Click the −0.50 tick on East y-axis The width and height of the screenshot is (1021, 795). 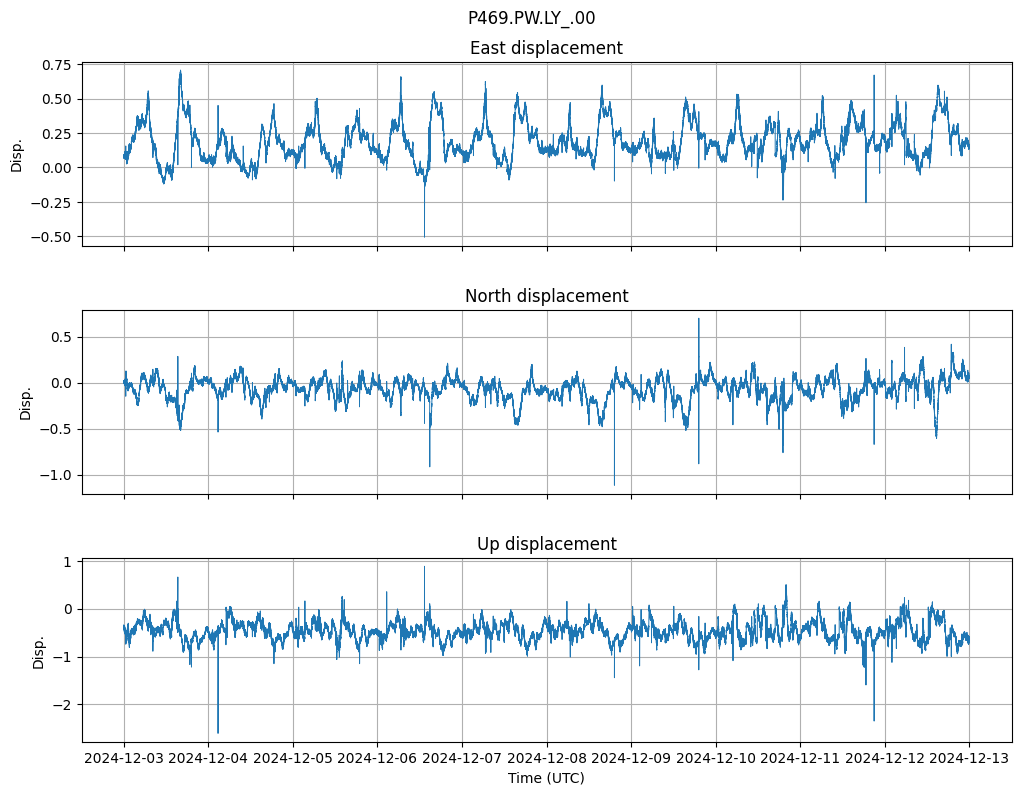(x=52, y=237)
